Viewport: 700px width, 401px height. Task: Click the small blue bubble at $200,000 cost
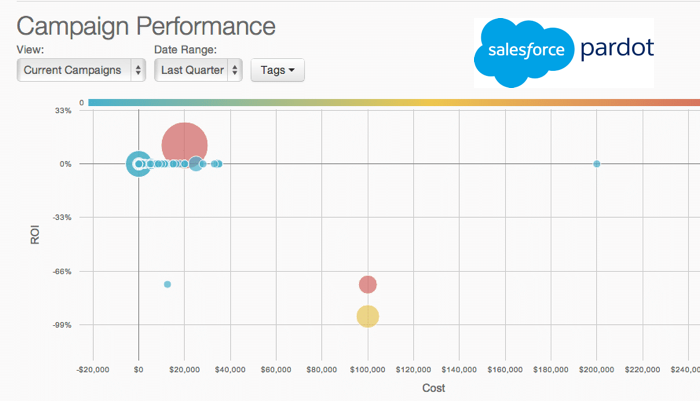click(x=597, y=163)
